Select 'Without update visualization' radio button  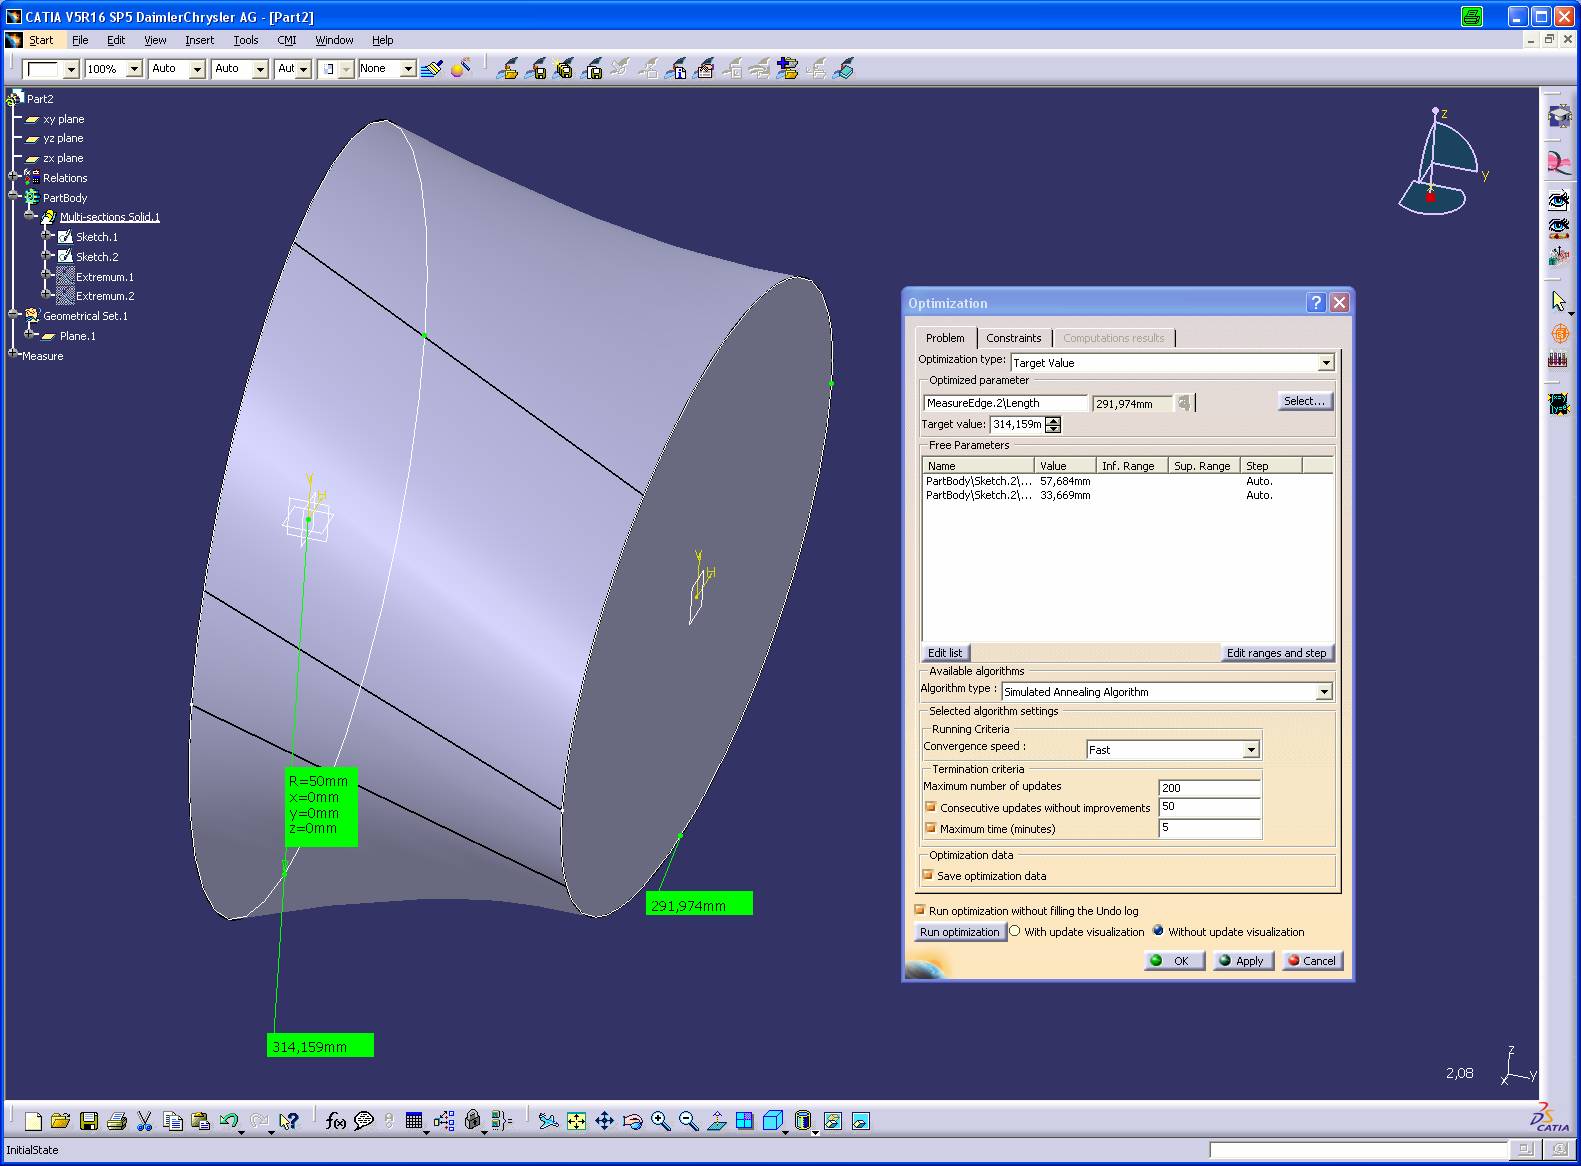pyautogui.click(x=1158, y=931)
